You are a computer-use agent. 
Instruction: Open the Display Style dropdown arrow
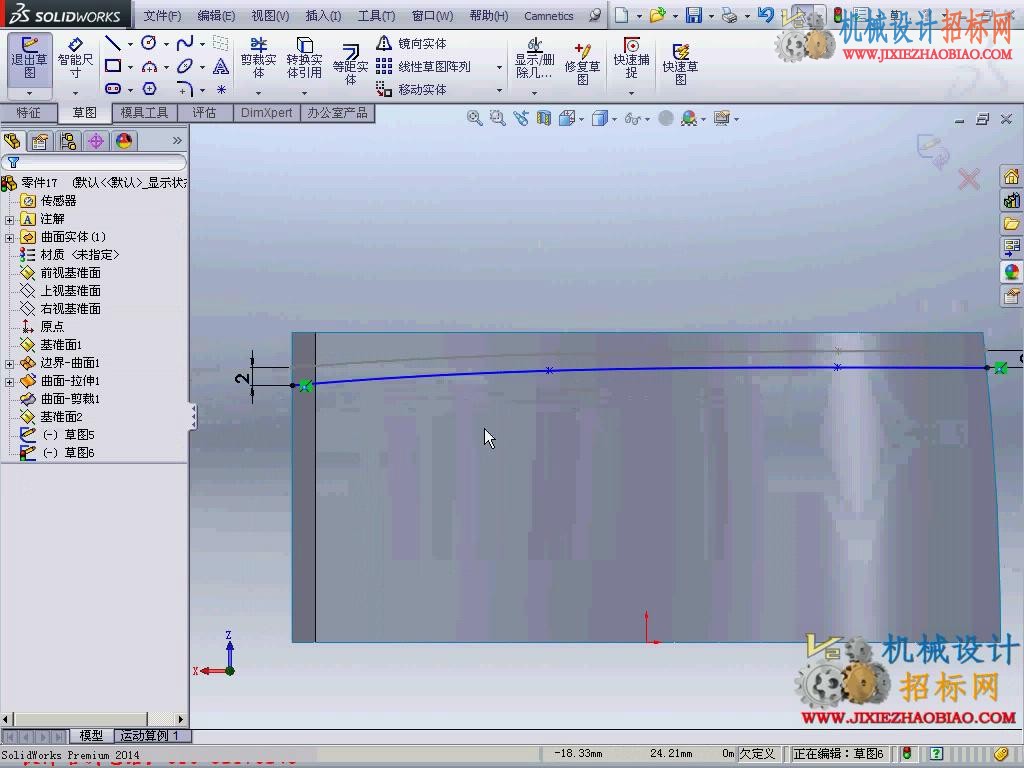coord(614,119)
